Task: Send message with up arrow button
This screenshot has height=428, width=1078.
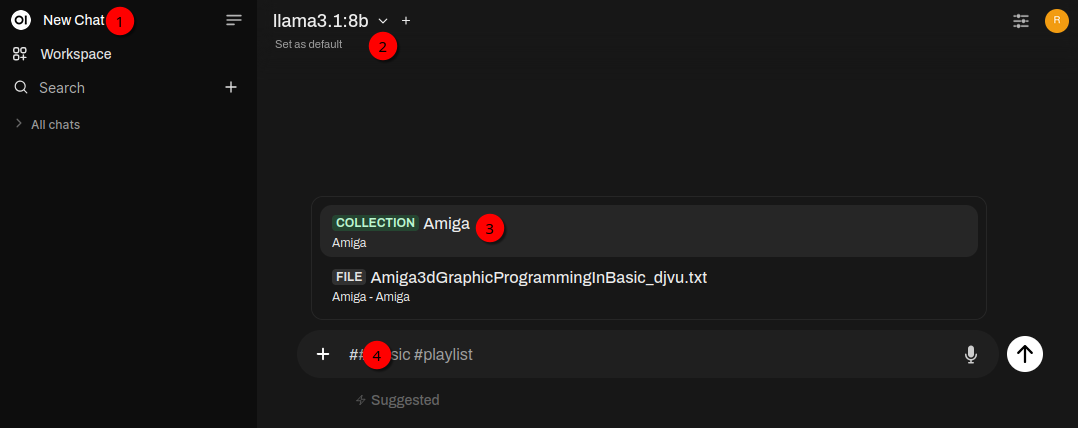Action: [x=1025, y=353]
